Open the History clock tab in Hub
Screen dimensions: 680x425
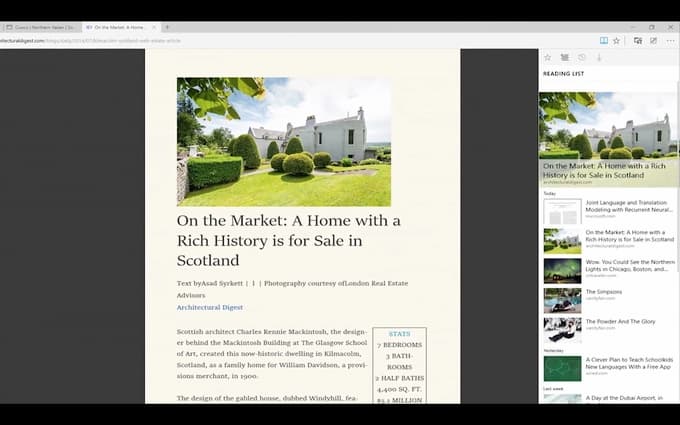coord(582,57)
